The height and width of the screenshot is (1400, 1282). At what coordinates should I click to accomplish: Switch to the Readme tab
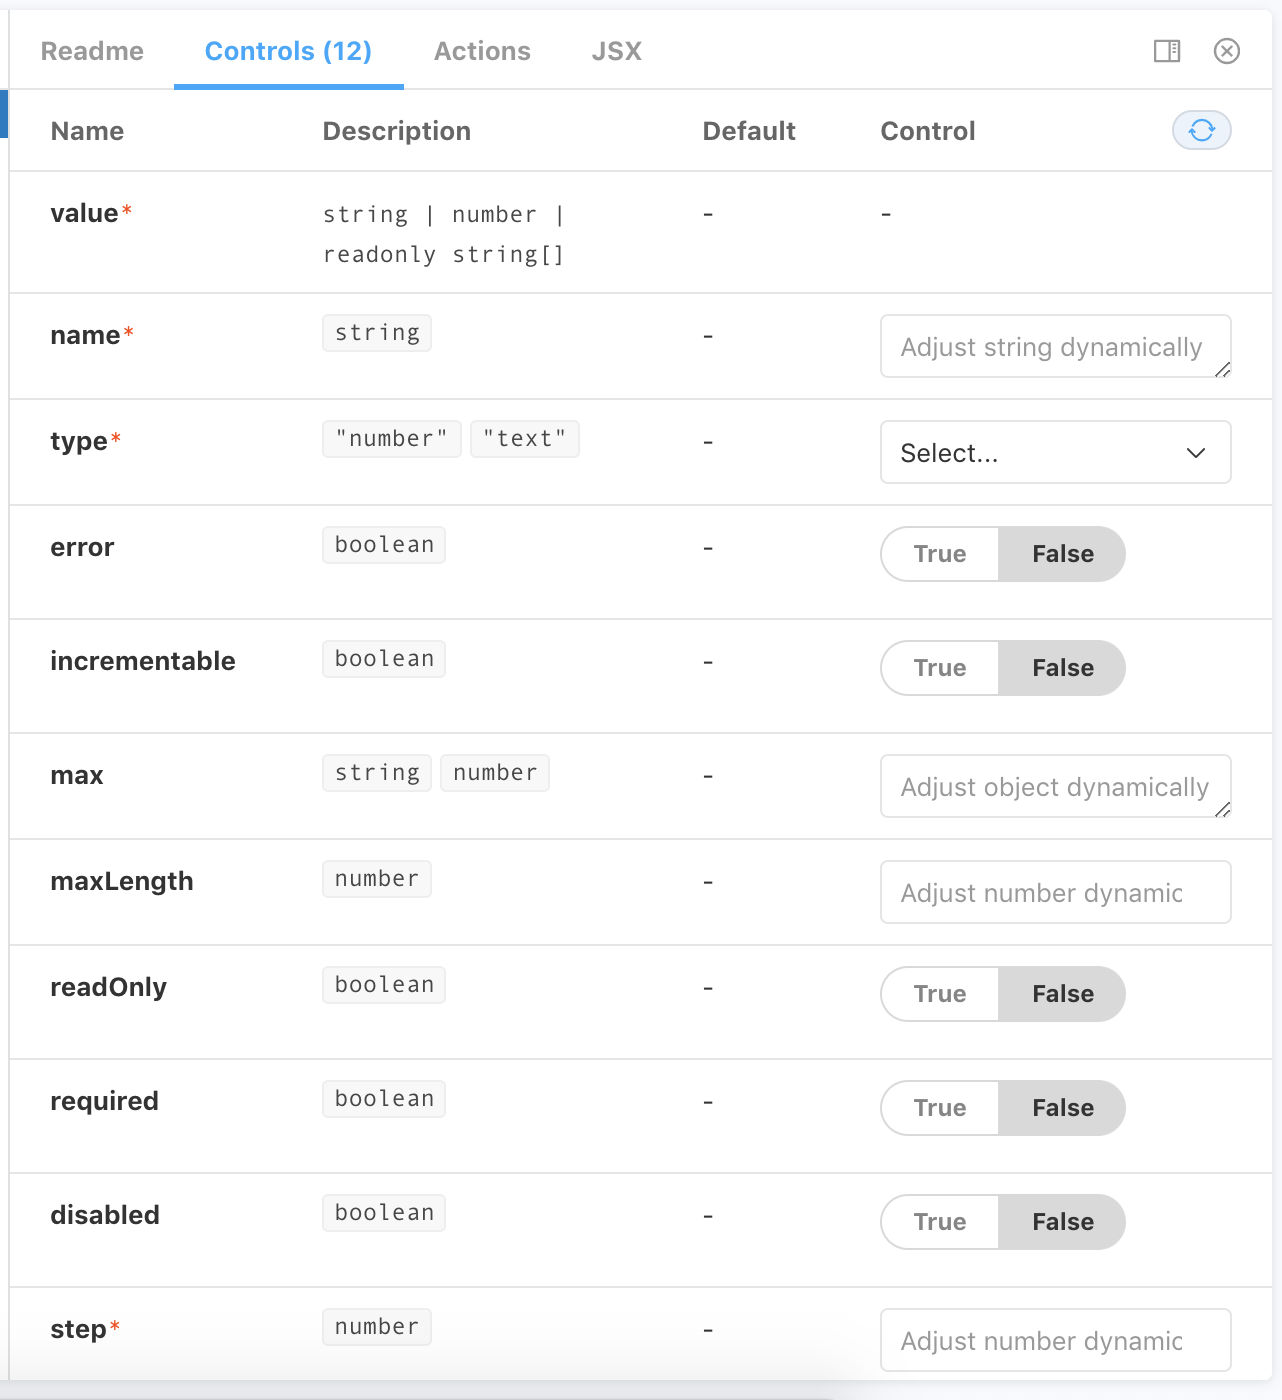pos(91,51)
